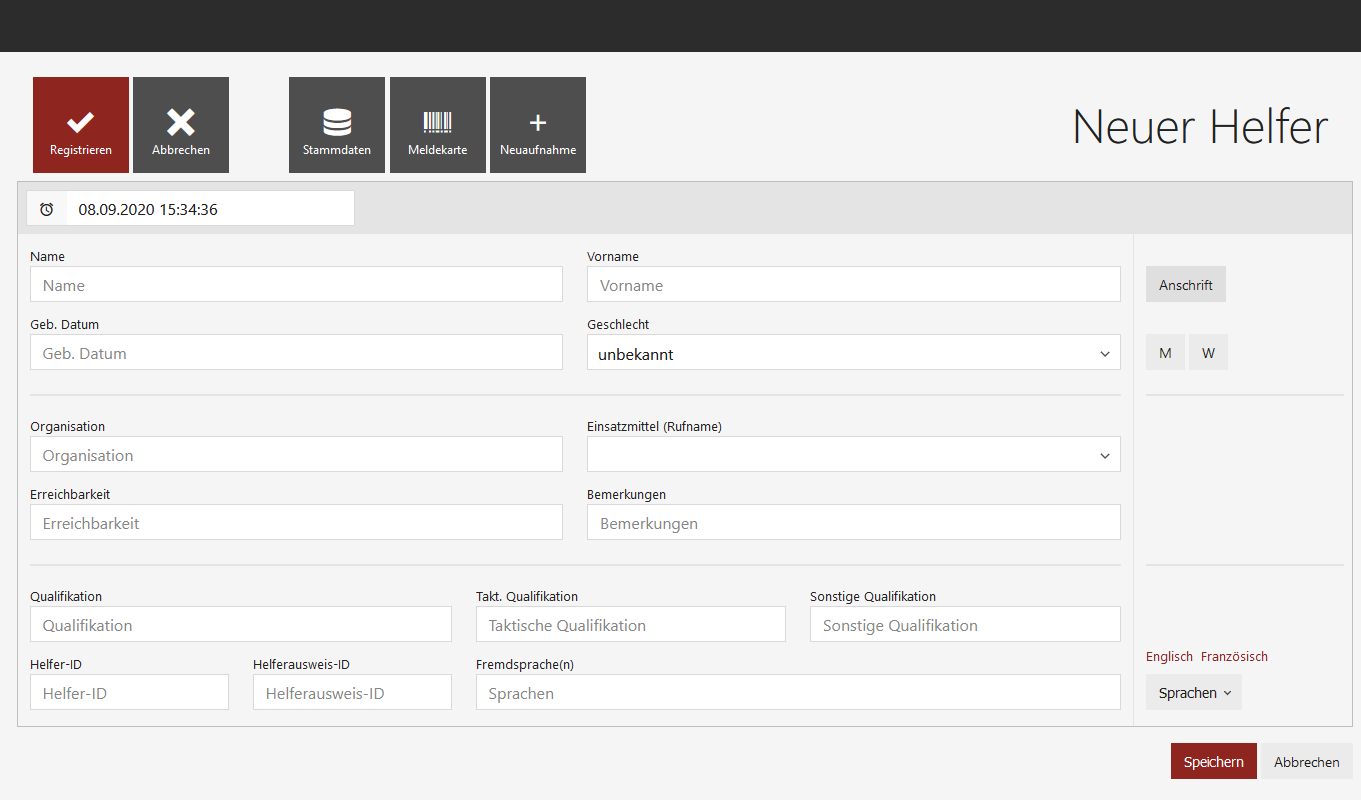1361x800 pixels.
Task: Click the Abbrechen X tile
Action: point(181,125)
